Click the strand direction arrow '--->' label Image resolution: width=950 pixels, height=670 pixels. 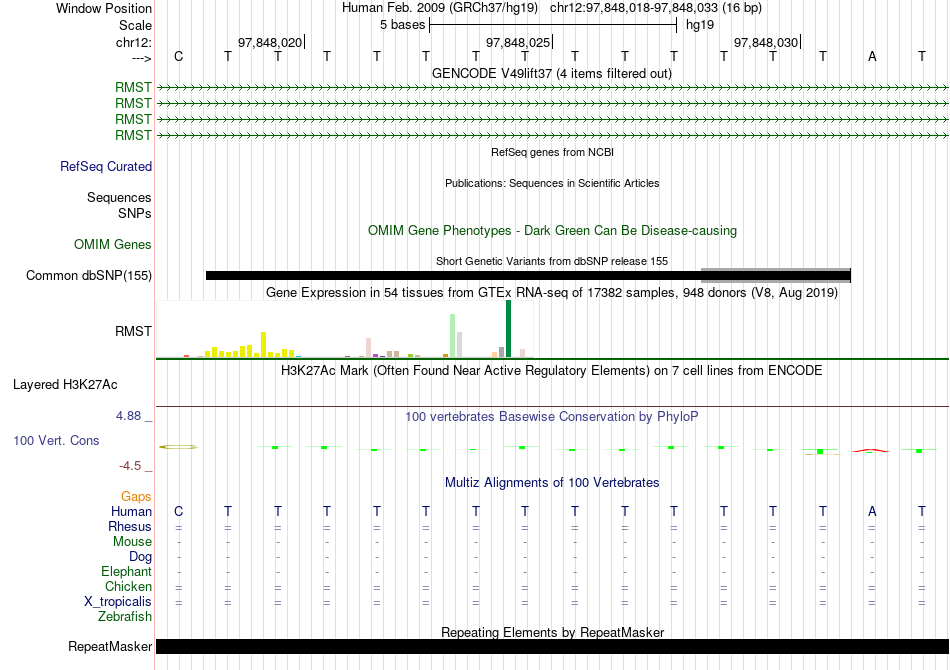point(142,58)
